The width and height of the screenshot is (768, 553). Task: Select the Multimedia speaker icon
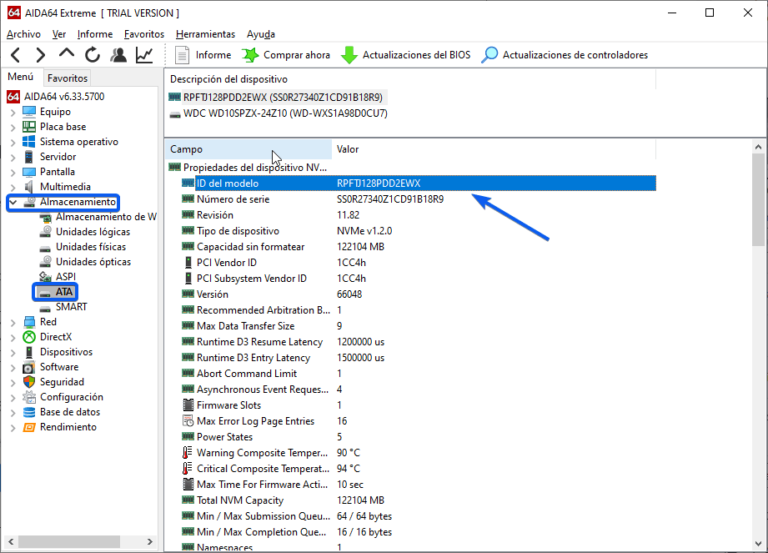click(x=29, y=187)
